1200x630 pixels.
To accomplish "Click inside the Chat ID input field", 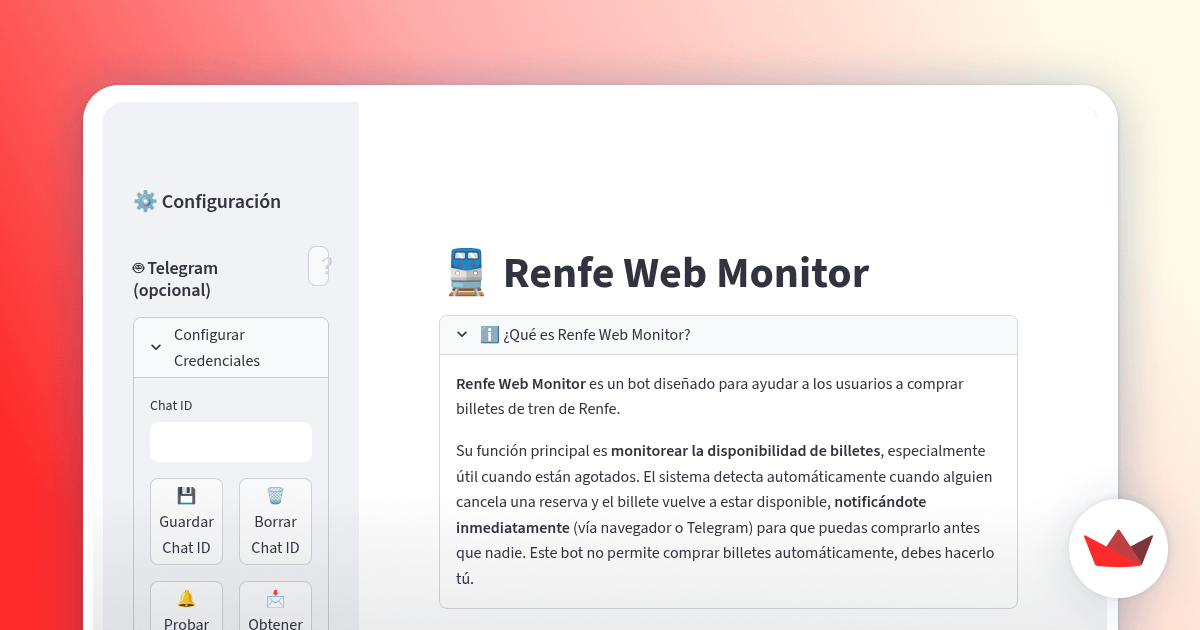I will click(230, 441).
